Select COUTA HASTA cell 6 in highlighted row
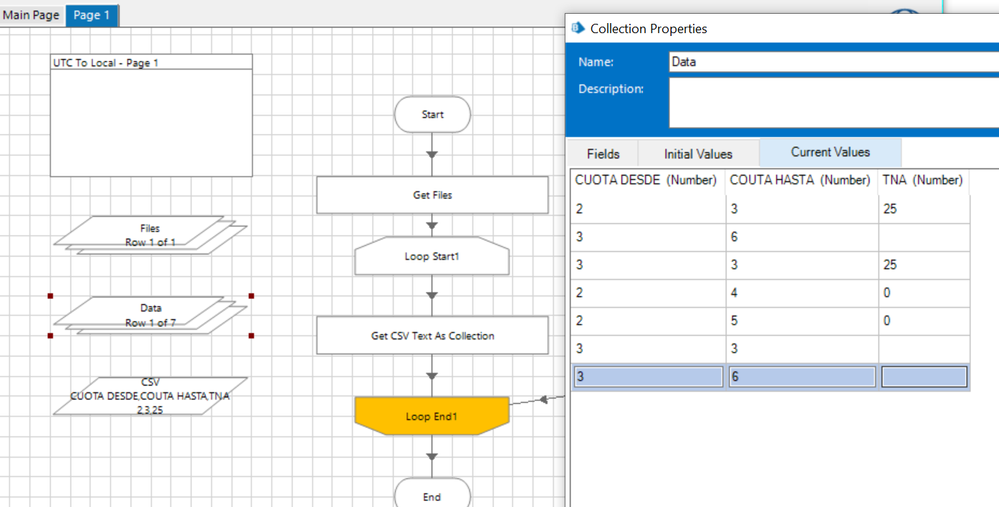The image size is (999, 507). pyautogui.click(x=802, y=376)
